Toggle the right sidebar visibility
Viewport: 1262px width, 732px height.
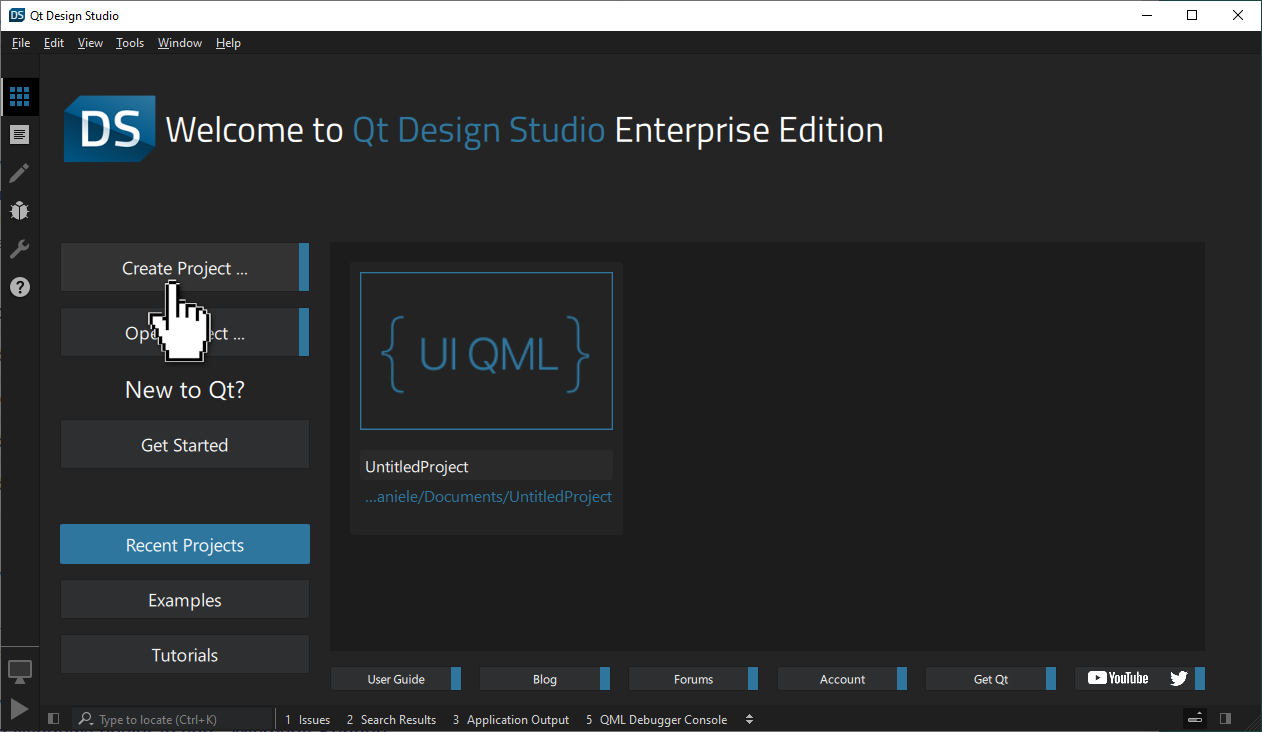[1226, 718]
